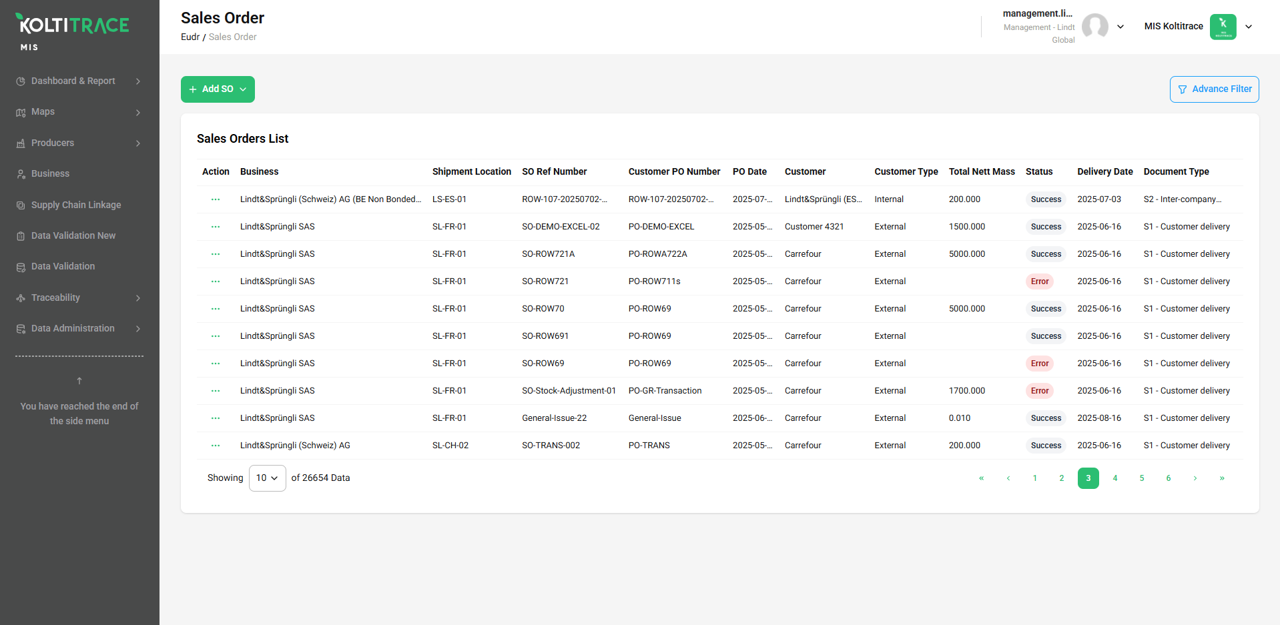Open action menu for SO-DEMO-EXCEL-02 row
Image resolution: width=1280 pixels, height=625 pixels.
(x=215, y=227)
